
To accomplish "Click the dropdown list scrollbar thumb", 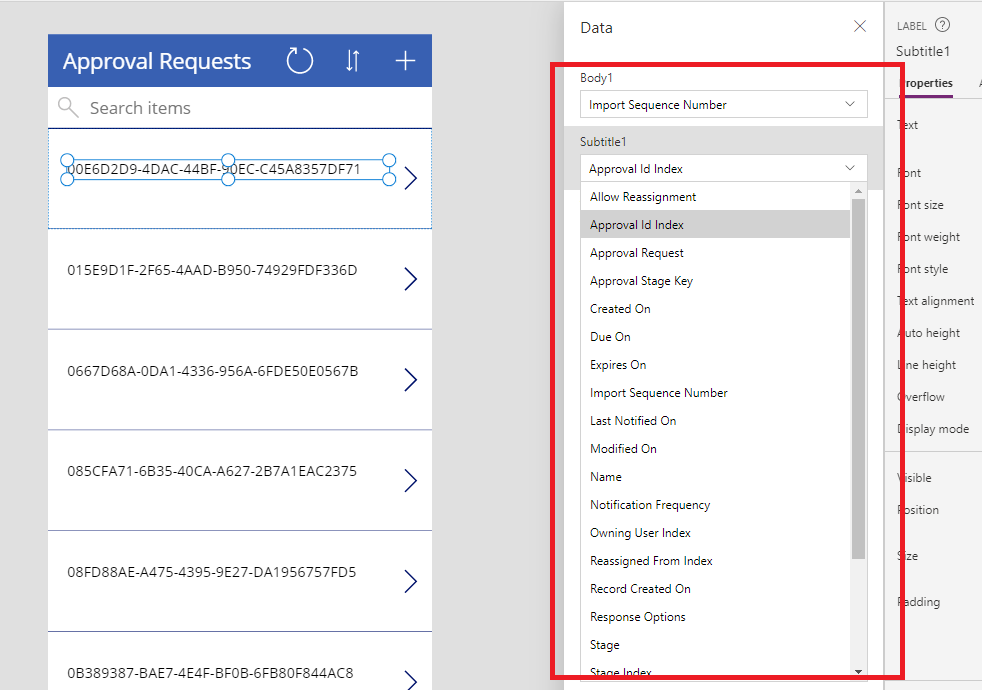I will 858,379.
